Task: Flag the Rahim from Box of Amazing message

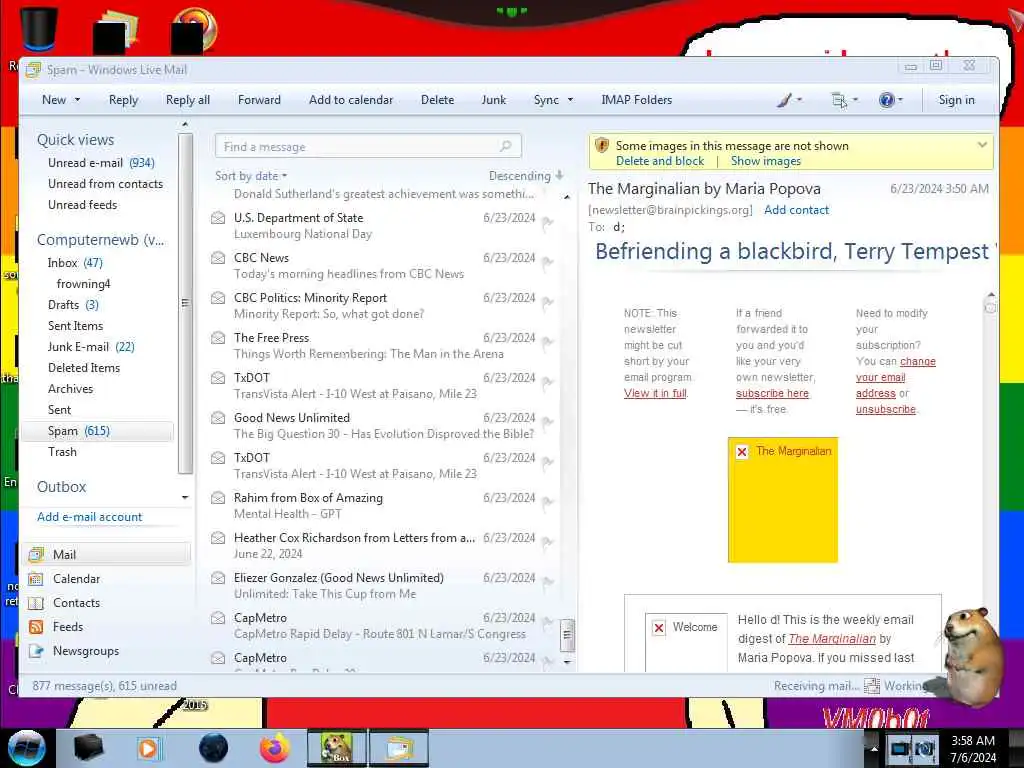Action: click(548, 503)
